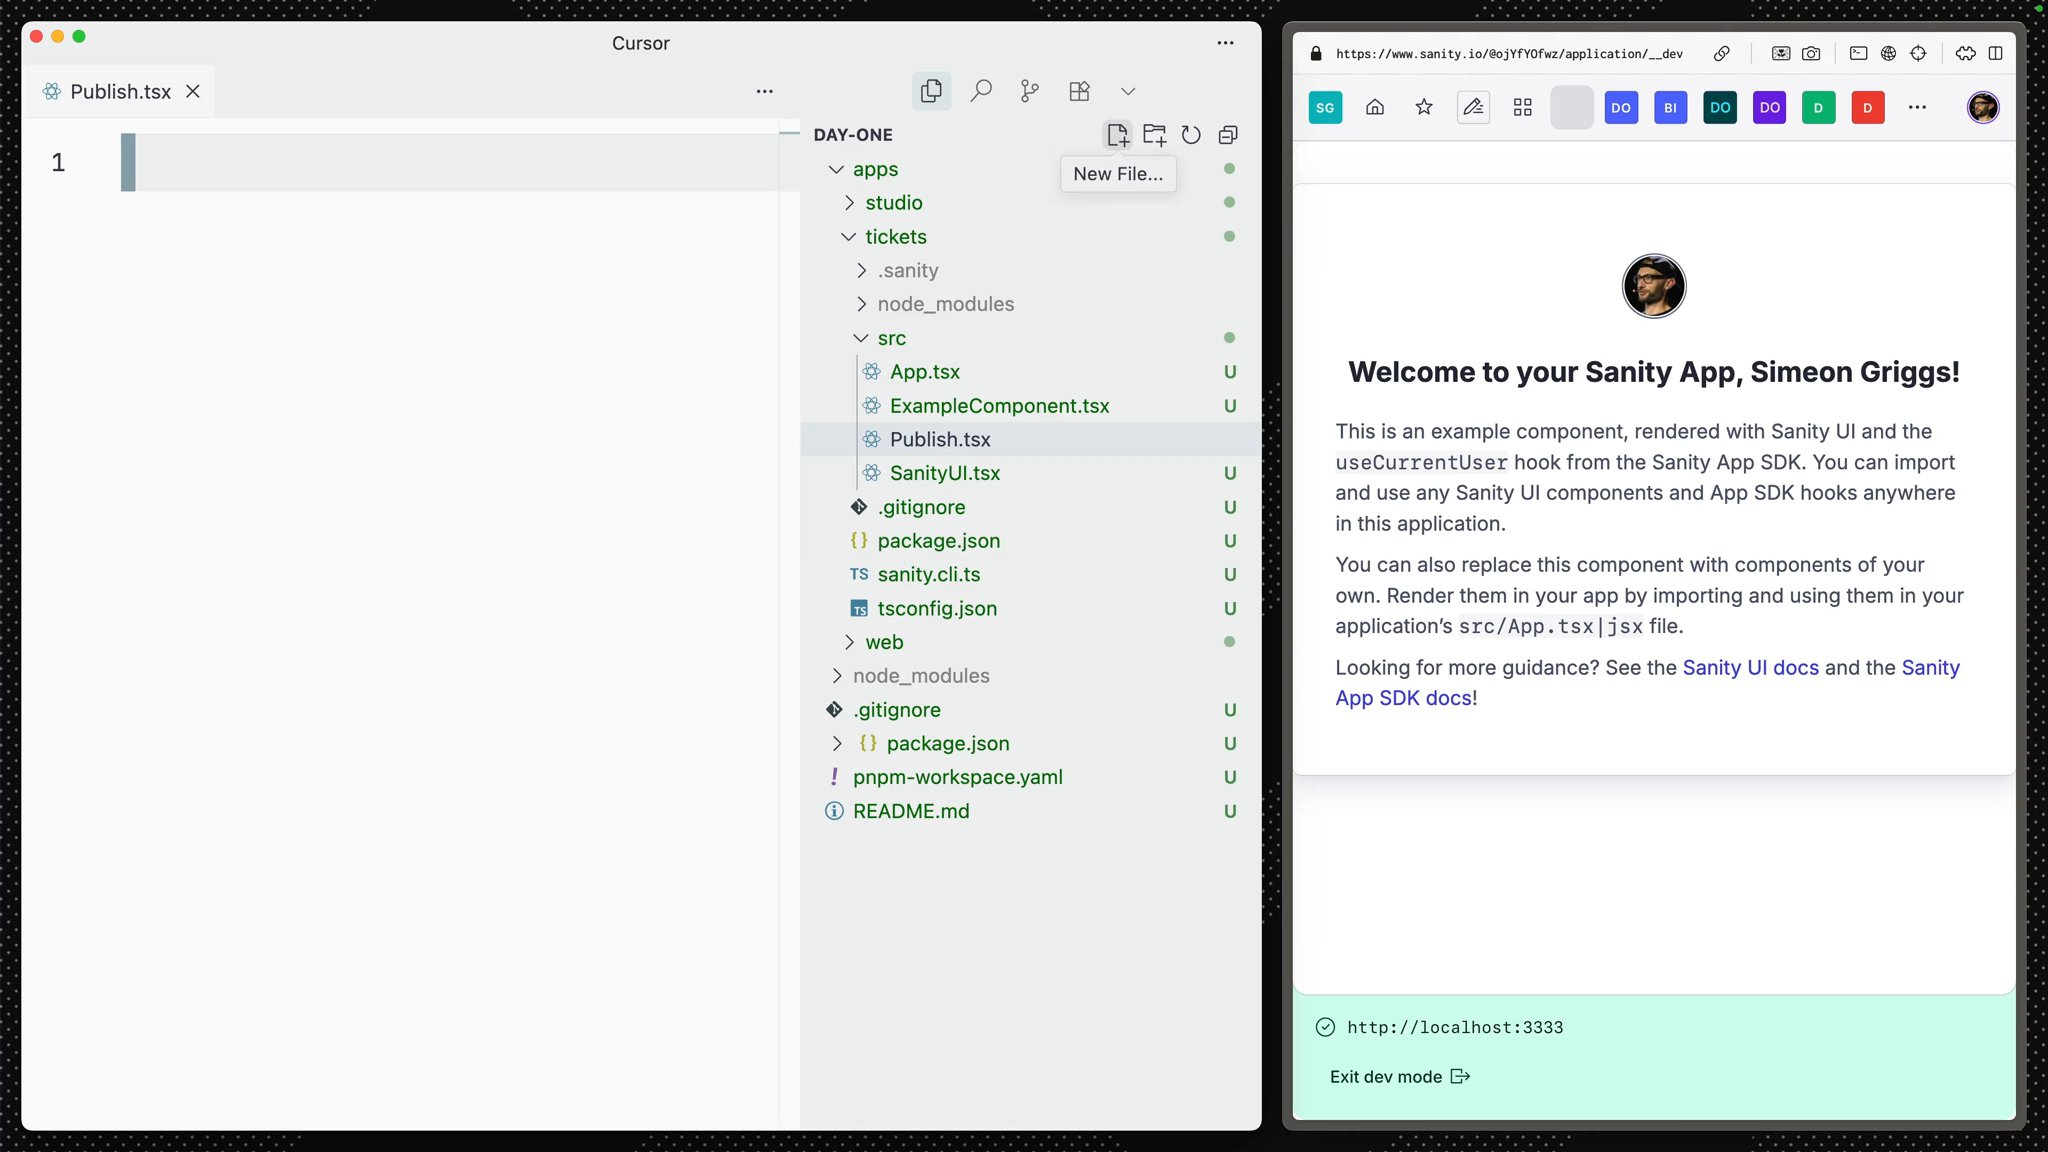This screenshot has width=2048, height=1152.
Task: Expand node_modules inside tickets
Action: tap(861, 304)
